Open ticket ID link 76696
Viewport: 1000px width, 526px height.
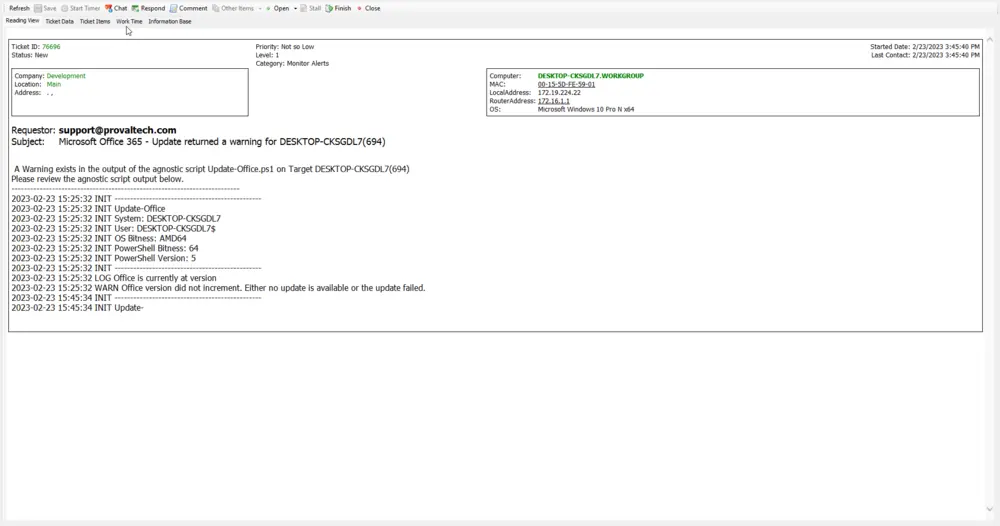51,47
